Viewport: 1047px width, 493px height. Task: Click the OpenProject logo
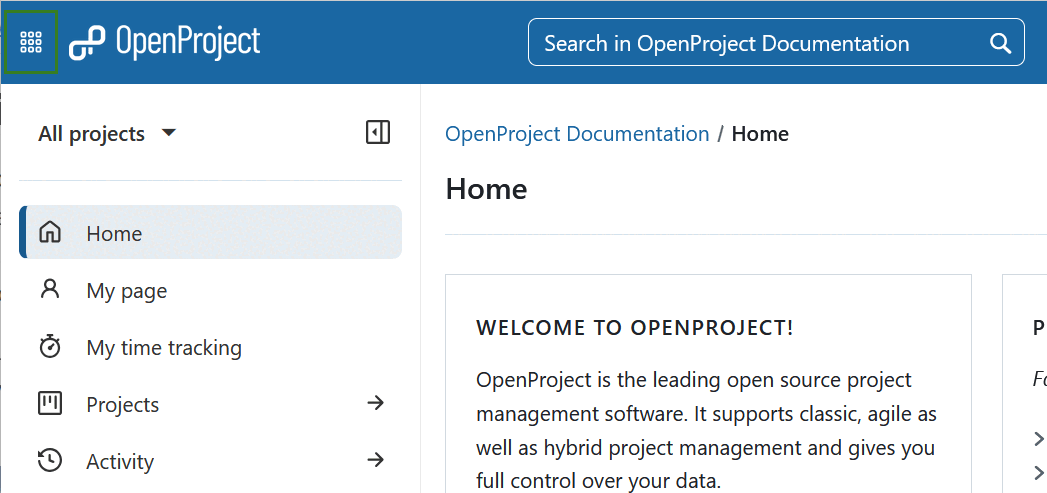(165, 42)
